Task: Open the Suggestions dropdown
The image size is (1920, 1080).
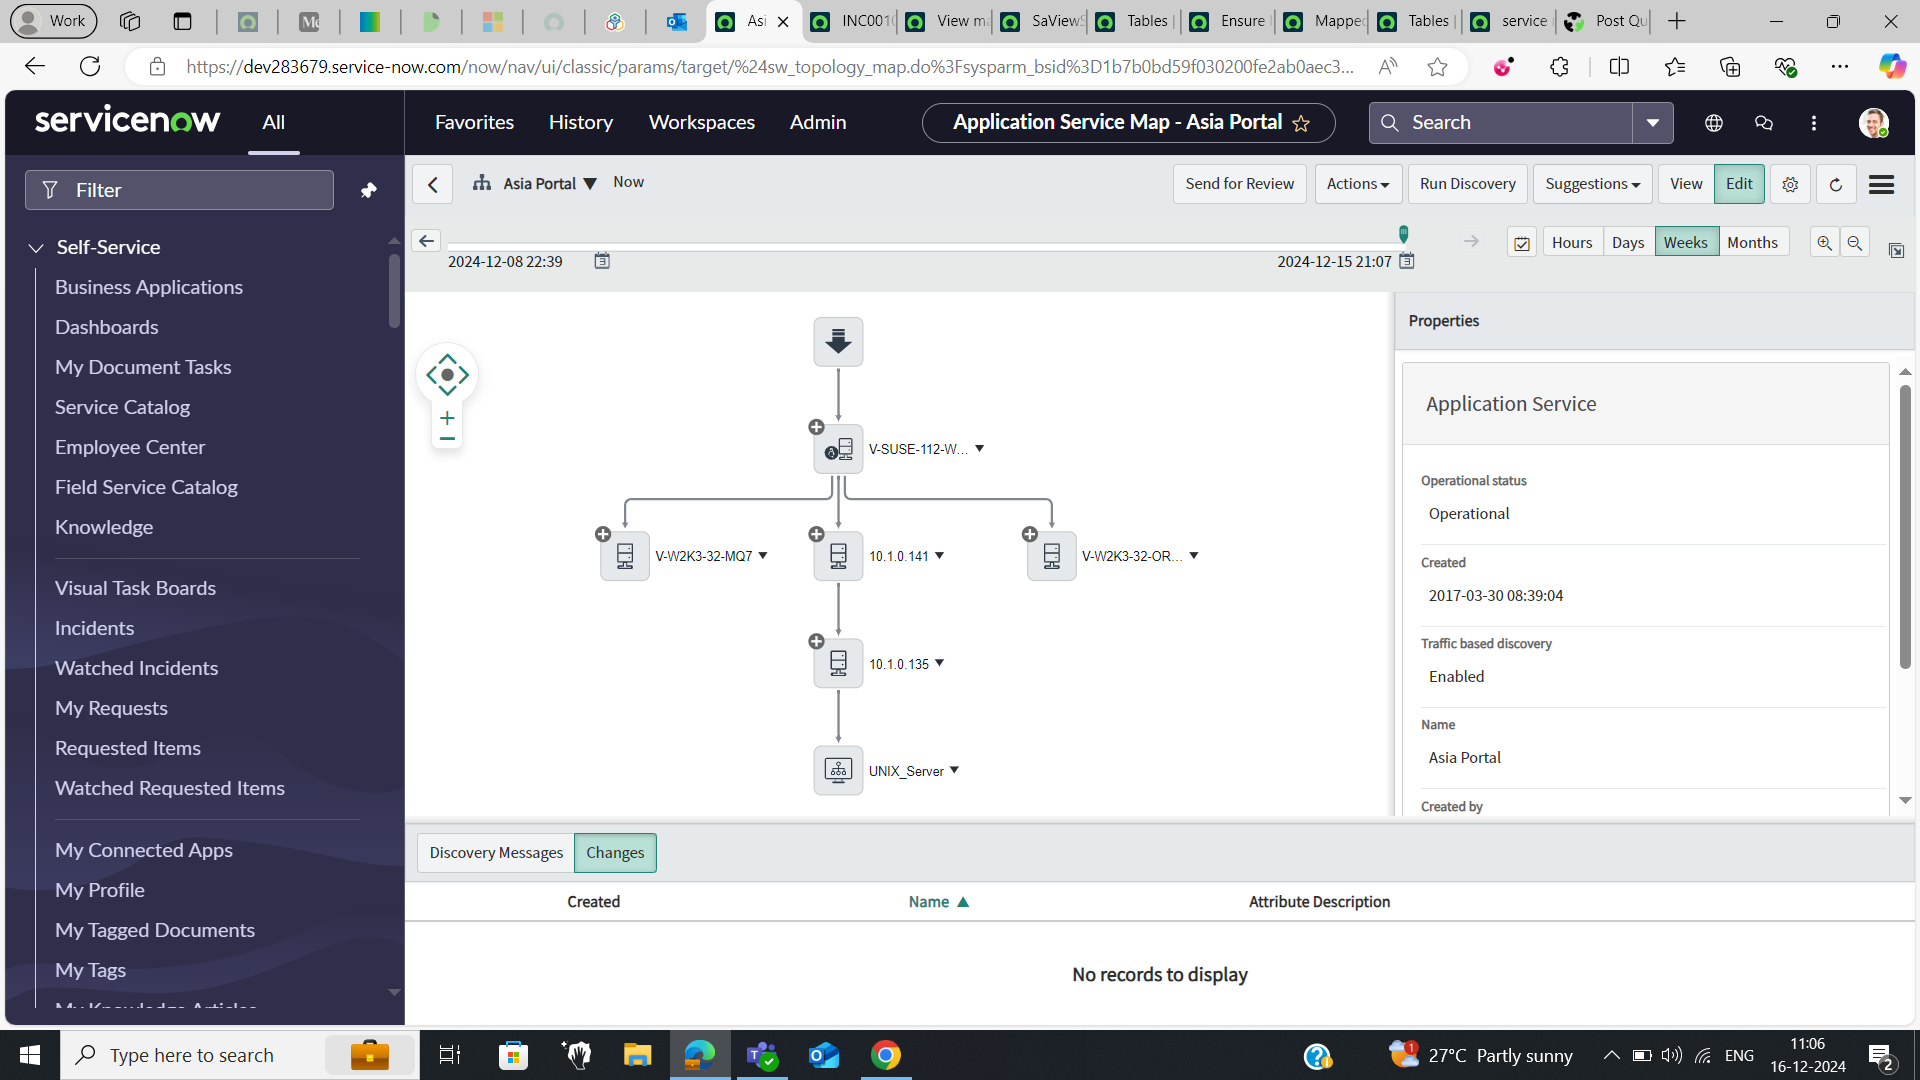Action: click(1592, 184)
